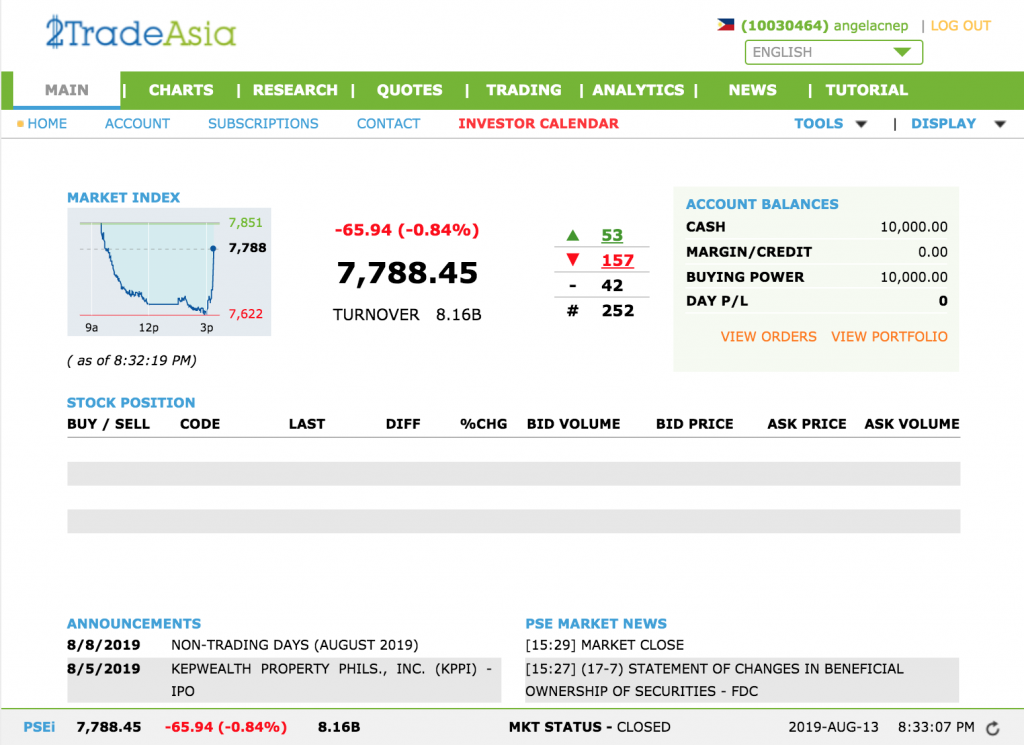This screenshot has width=1024, height=745.
Task: Open PSE MARKET NEWS heading
Action: click(596, 624)
